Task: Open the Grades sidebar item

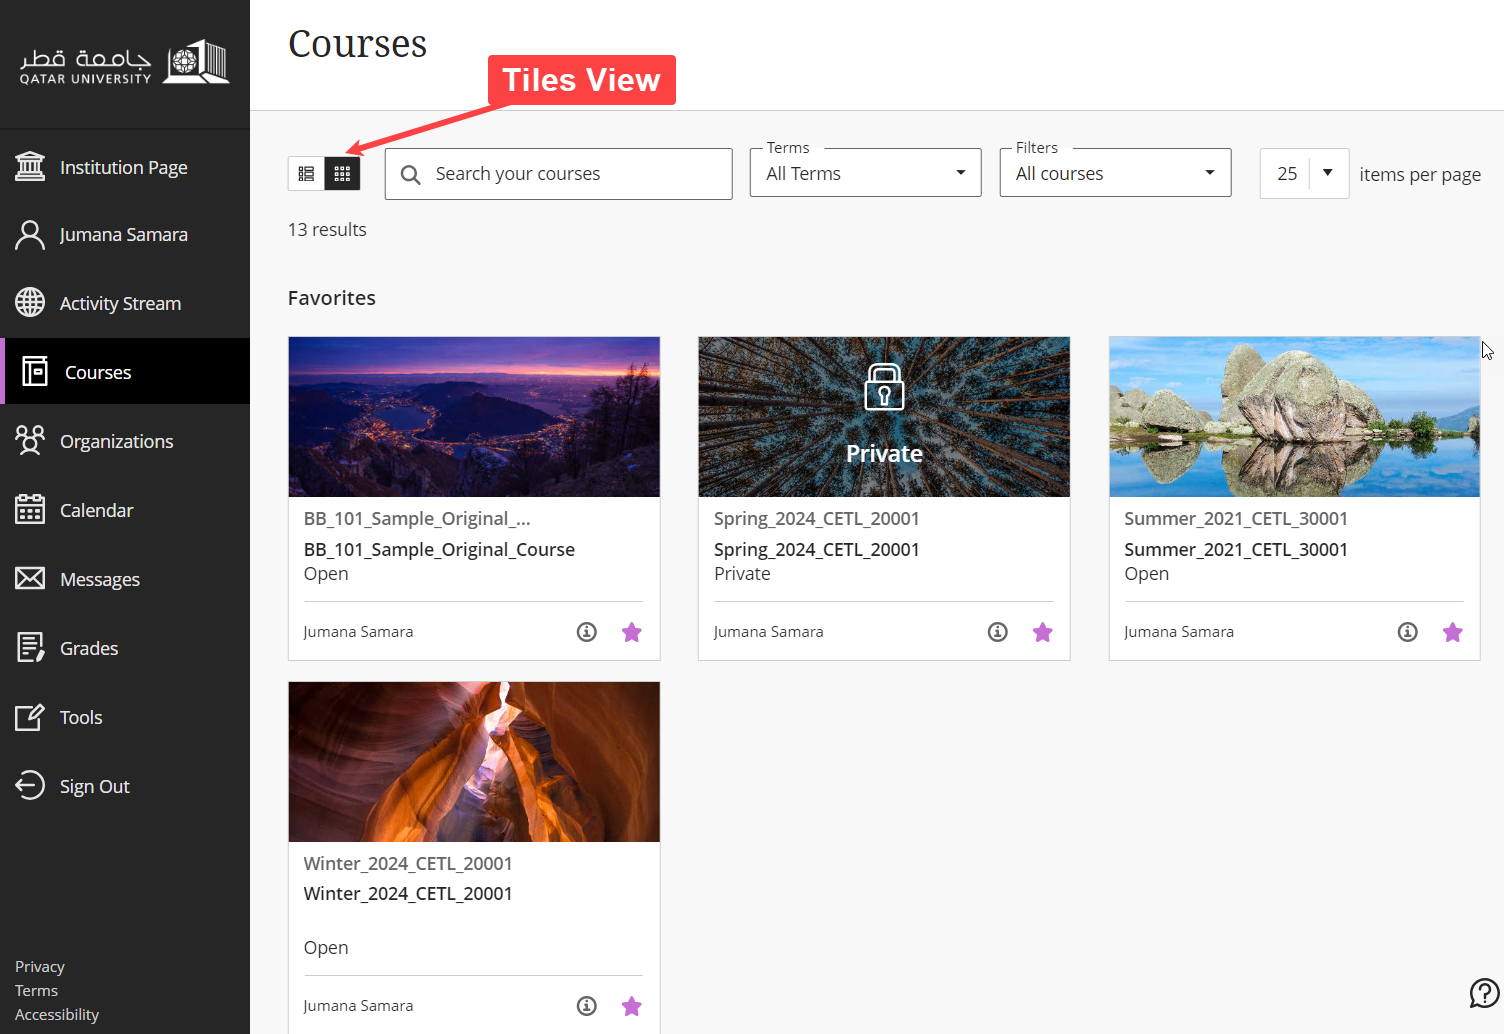Action: click(x=89, y=648)
